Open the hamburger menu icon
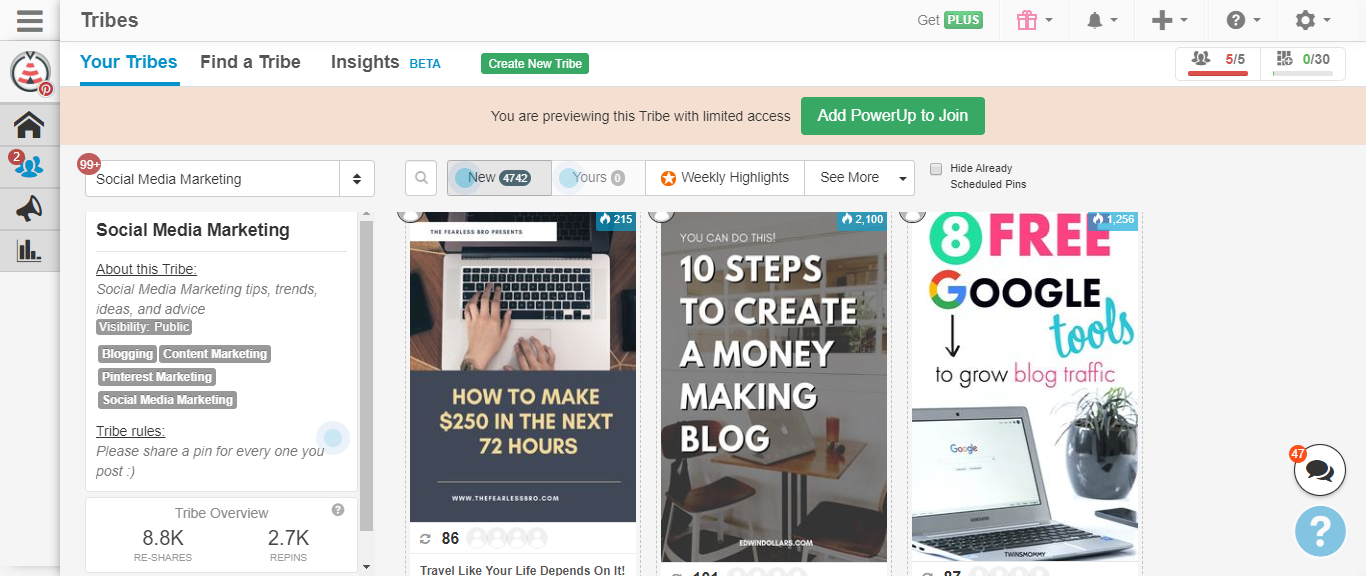This screenshot has width=1366, height=576. click(x=29, y=20)
